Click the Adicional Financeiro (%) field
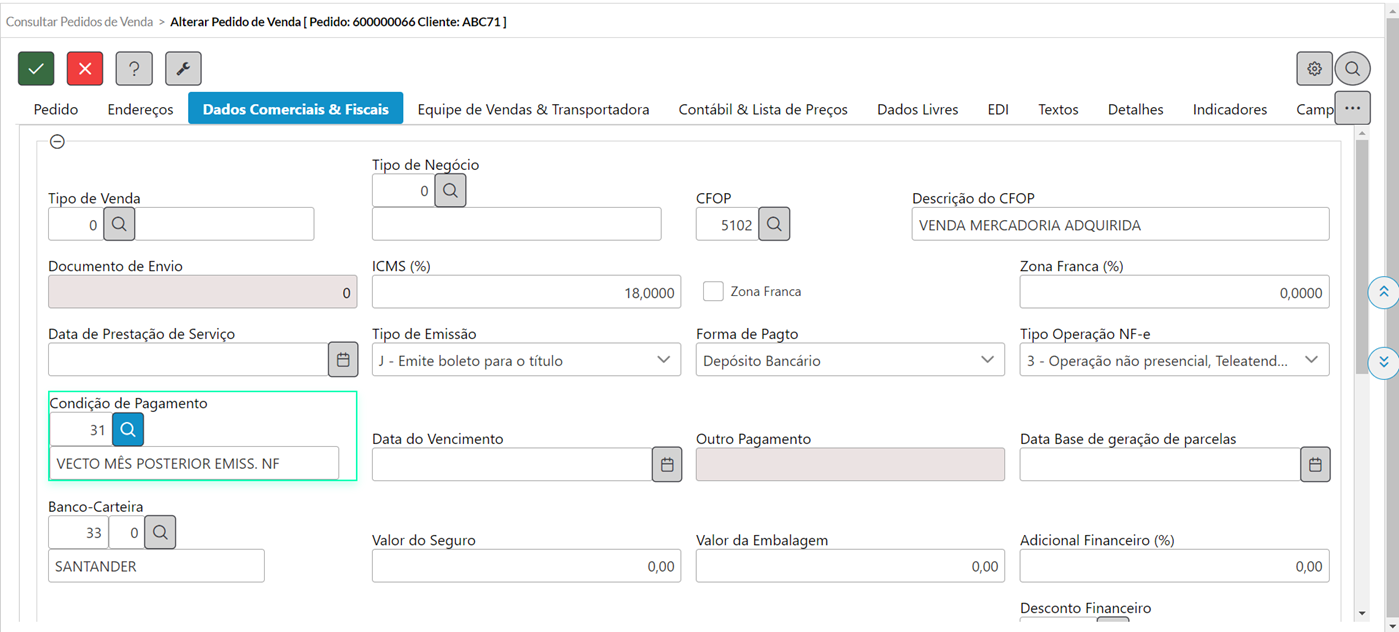Image resolution: width=1399 pixels, height=632 pixels. click(x=1174, y=566)
